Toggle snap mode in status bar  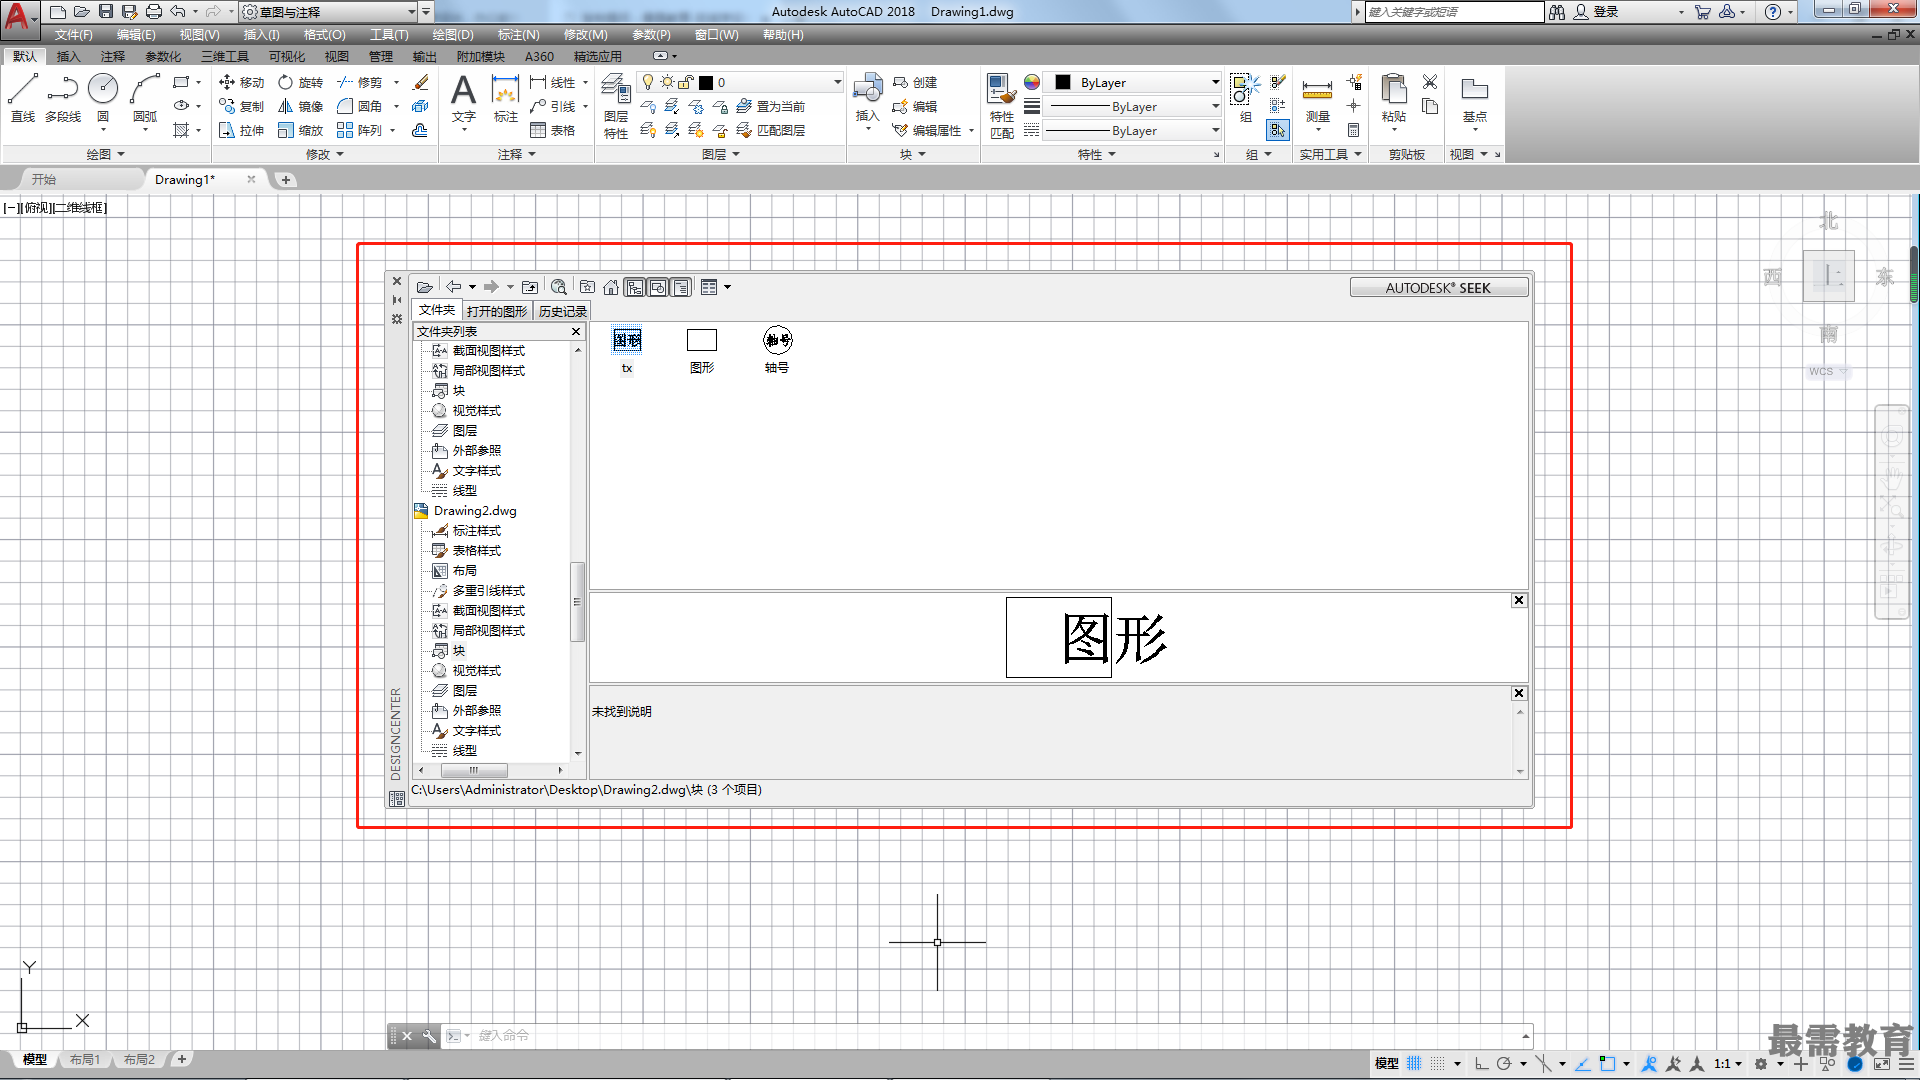(1438, 1064)
